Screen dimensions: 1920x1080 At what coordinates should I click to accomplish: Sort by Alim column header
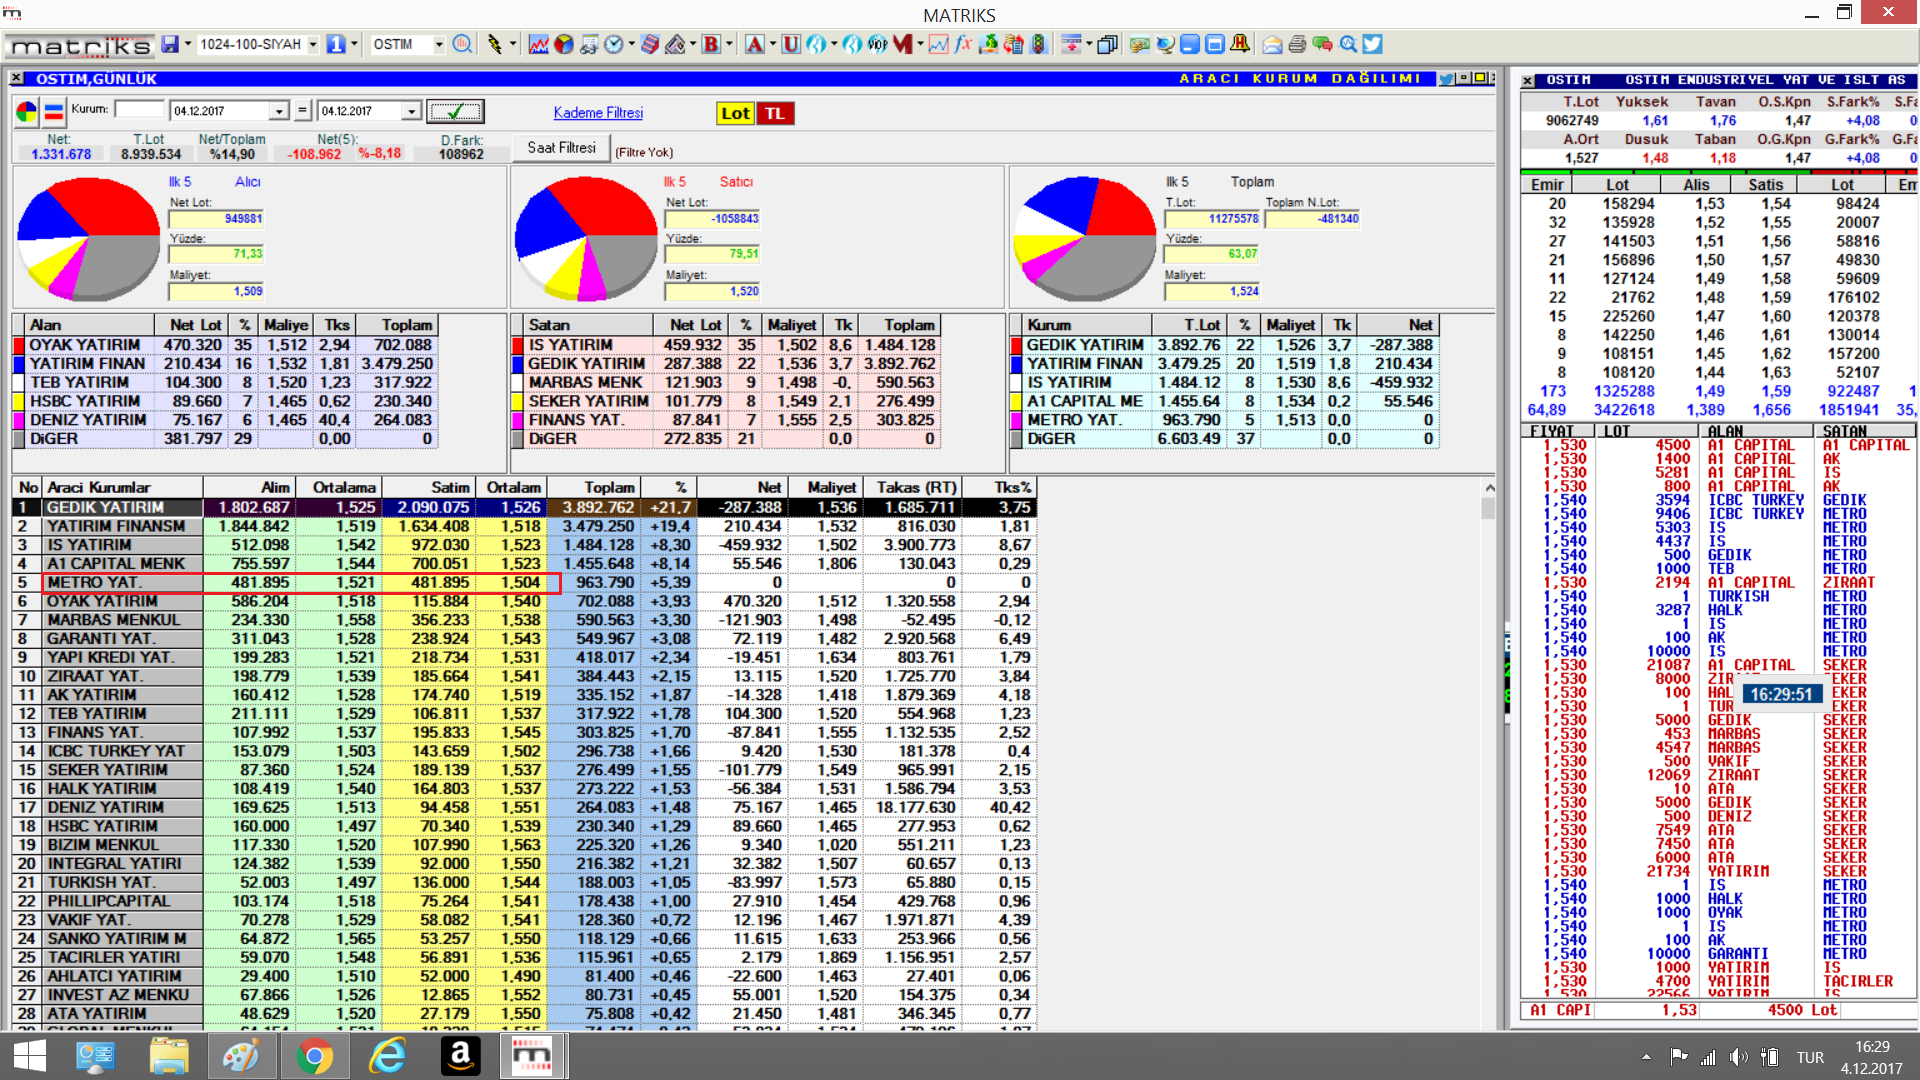point(250,487)
